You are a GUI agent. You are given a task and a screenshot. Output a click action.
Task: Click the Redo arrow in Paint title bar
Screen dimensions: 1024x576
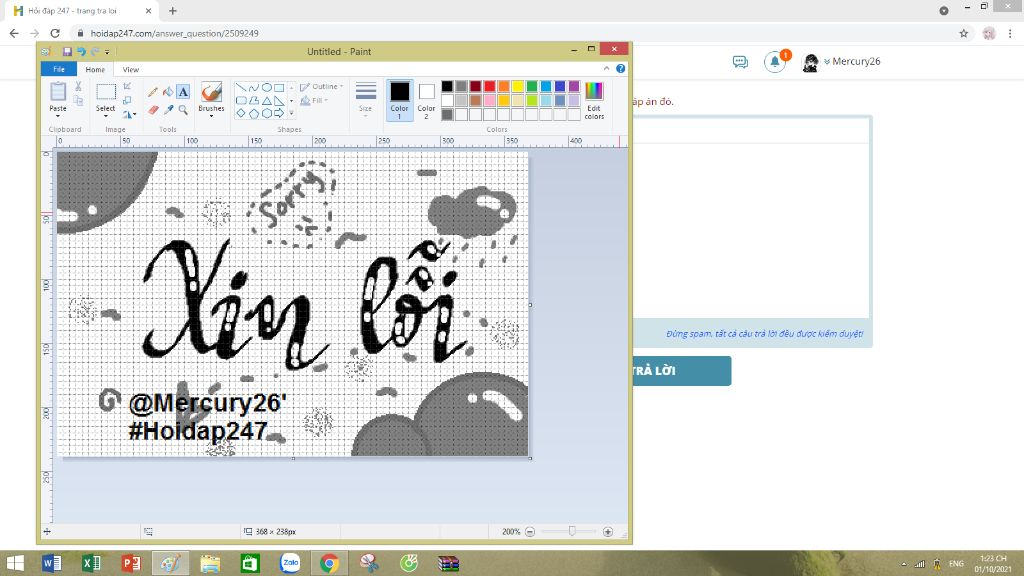95,52
